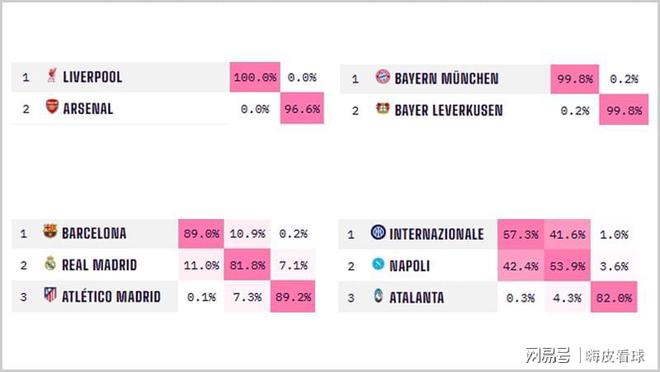Select the REAL MADRID team name
The height and width of the screenshot is (372, 660).
point(99,265)
